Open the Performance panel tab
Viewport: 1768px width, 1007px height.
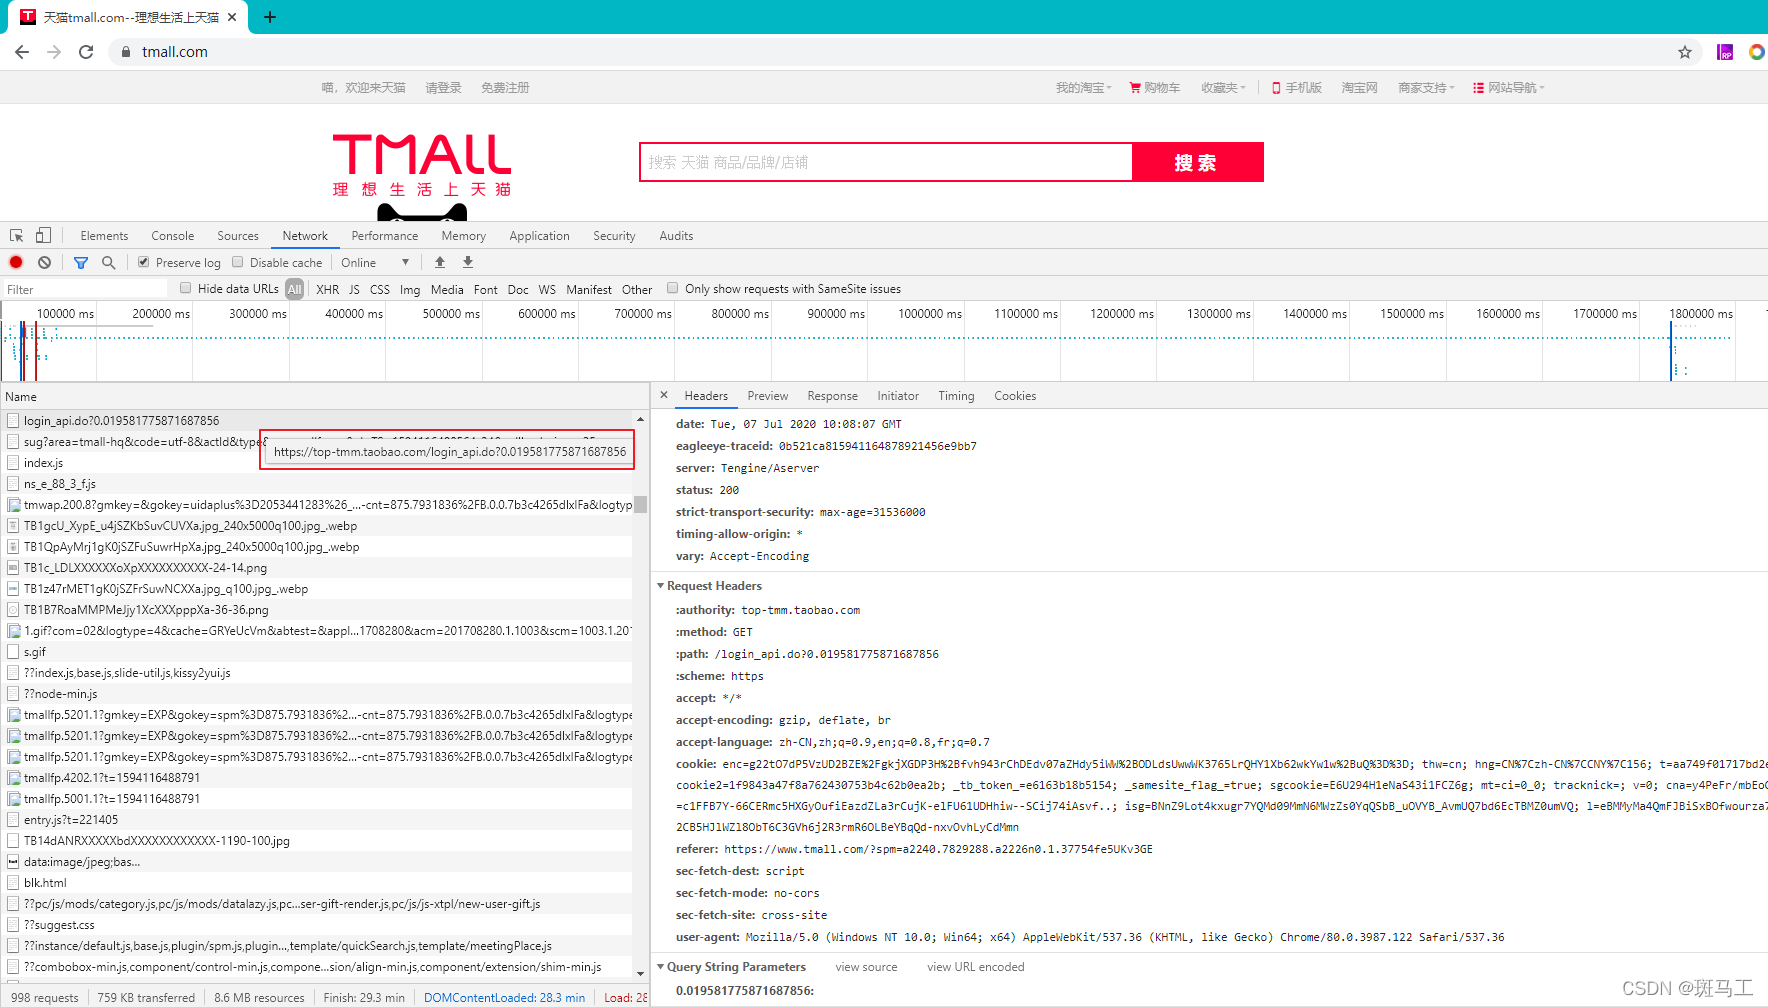(385, 236)
